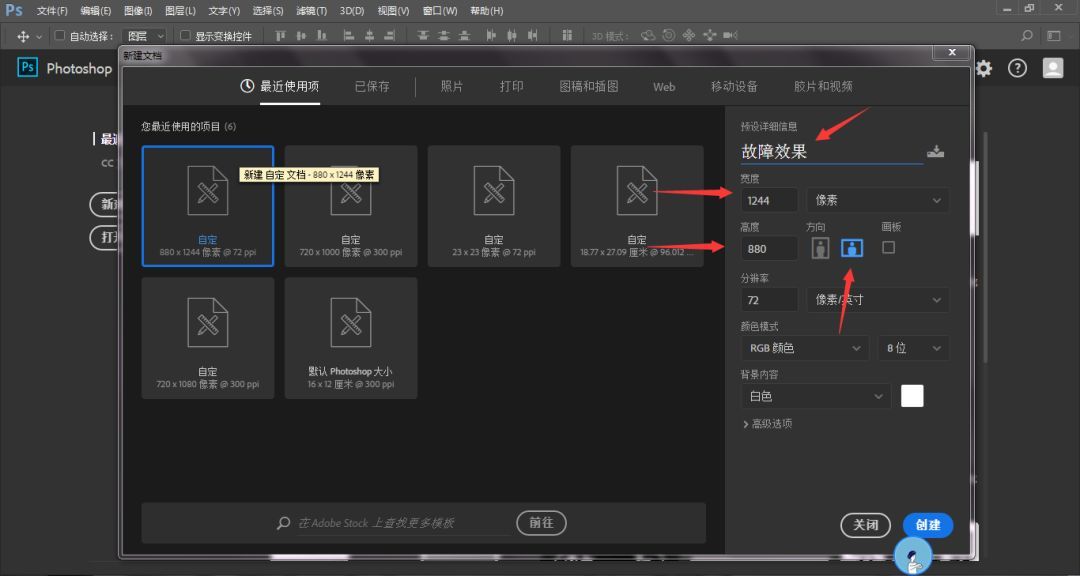The width and height of the screenshot is (1080, 576).
Task: Open workspace layout switcher icon
Action: pos(1054,36)
